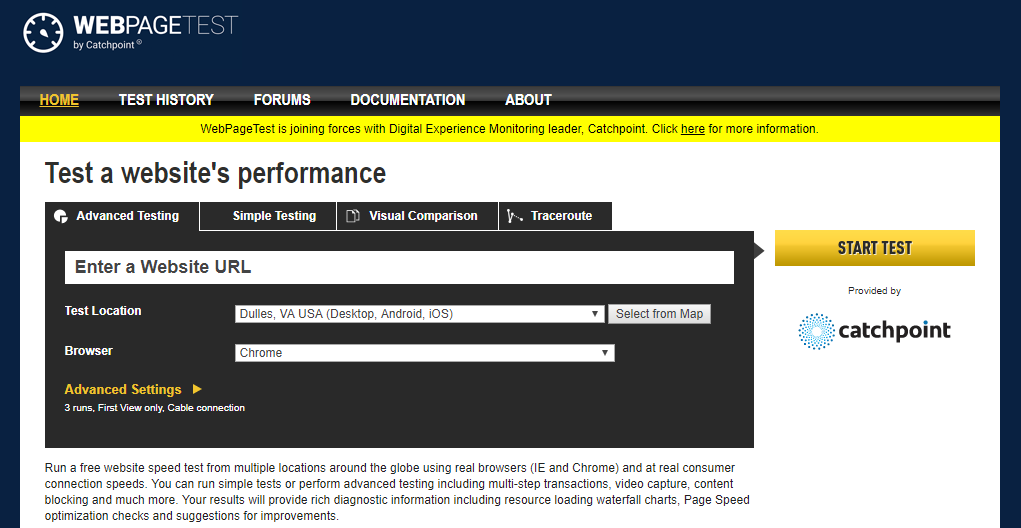Click the Traceroute graph icon
The image size is (1021, 528).
tap(515, 216)
